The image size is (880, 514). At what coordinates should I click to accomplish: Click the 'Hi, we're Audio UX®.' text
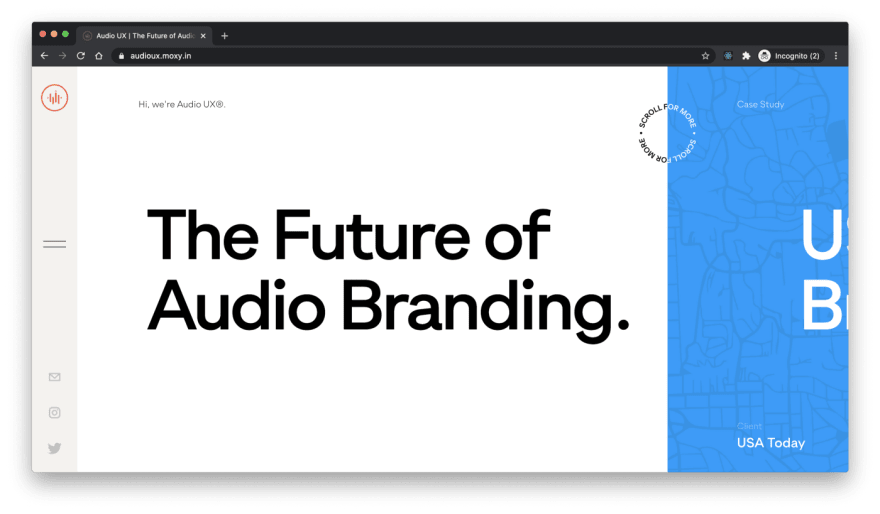pos(182,104)
